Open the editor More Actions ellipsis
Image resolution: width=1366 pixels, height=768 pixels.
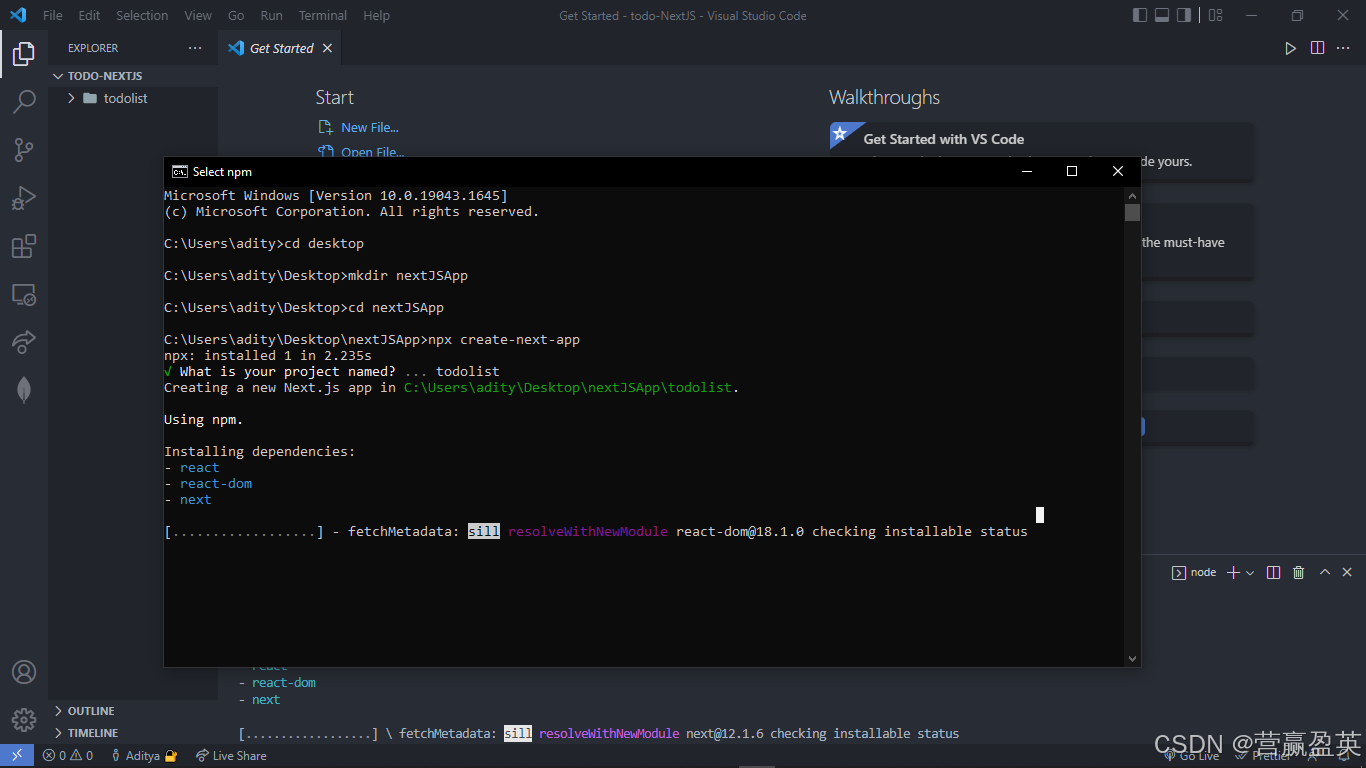point(1345,48)
